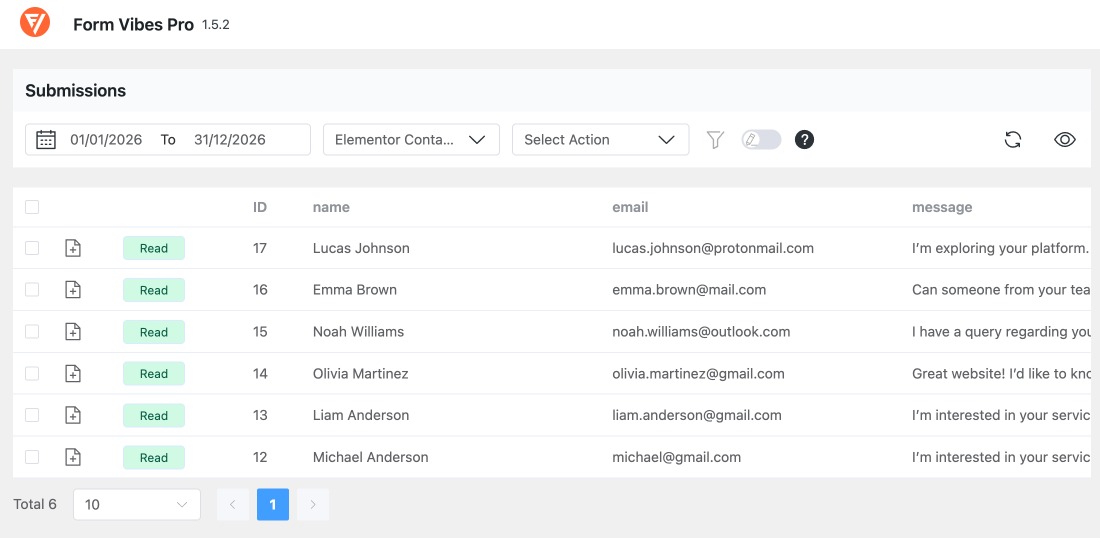Check the box for submission ID 14
The height and width of the screenshot is (538, 1100).
32,374
